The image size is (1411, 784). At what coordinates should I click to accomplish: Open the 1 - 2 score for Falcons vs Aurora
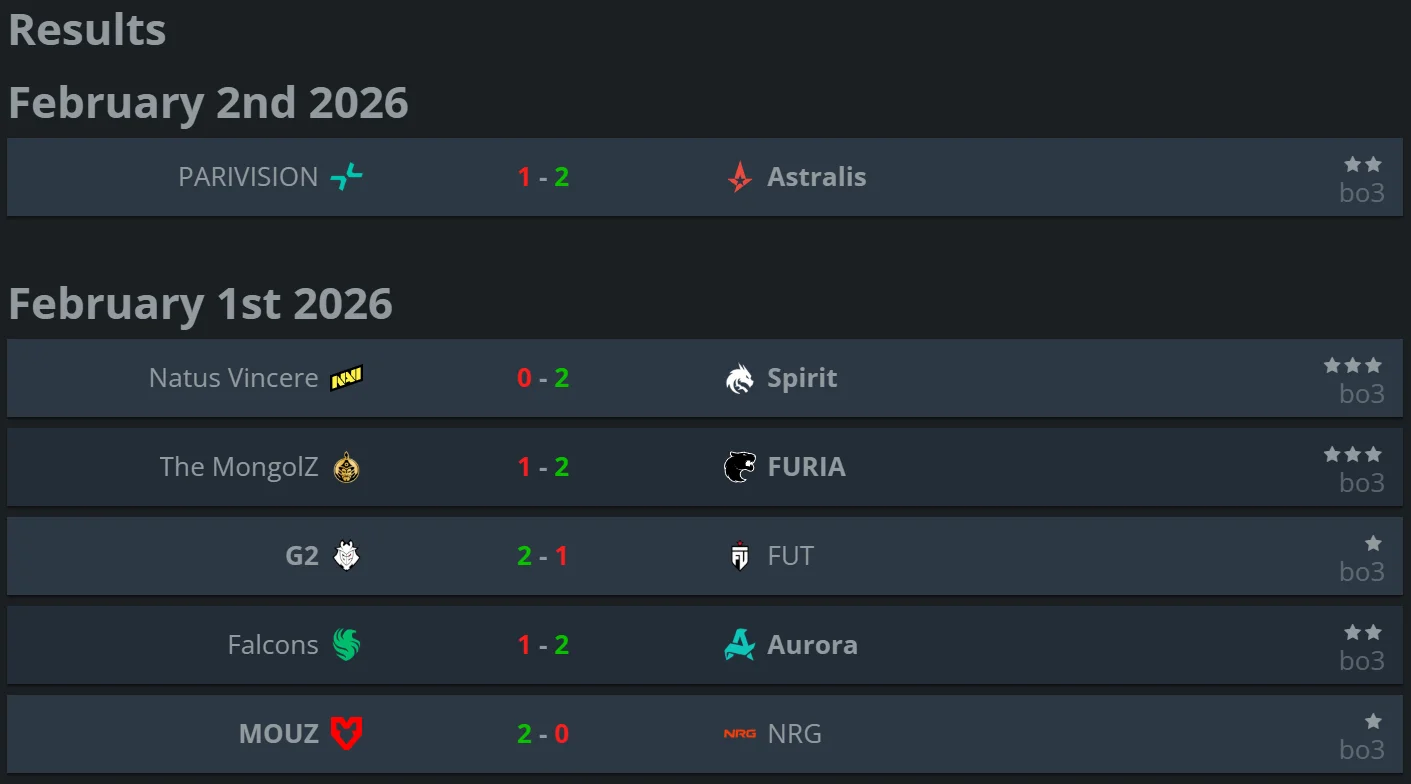coord(543,645)
